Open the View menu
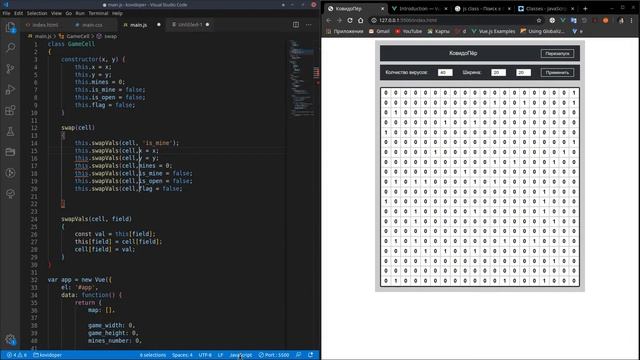 point(56,13)
